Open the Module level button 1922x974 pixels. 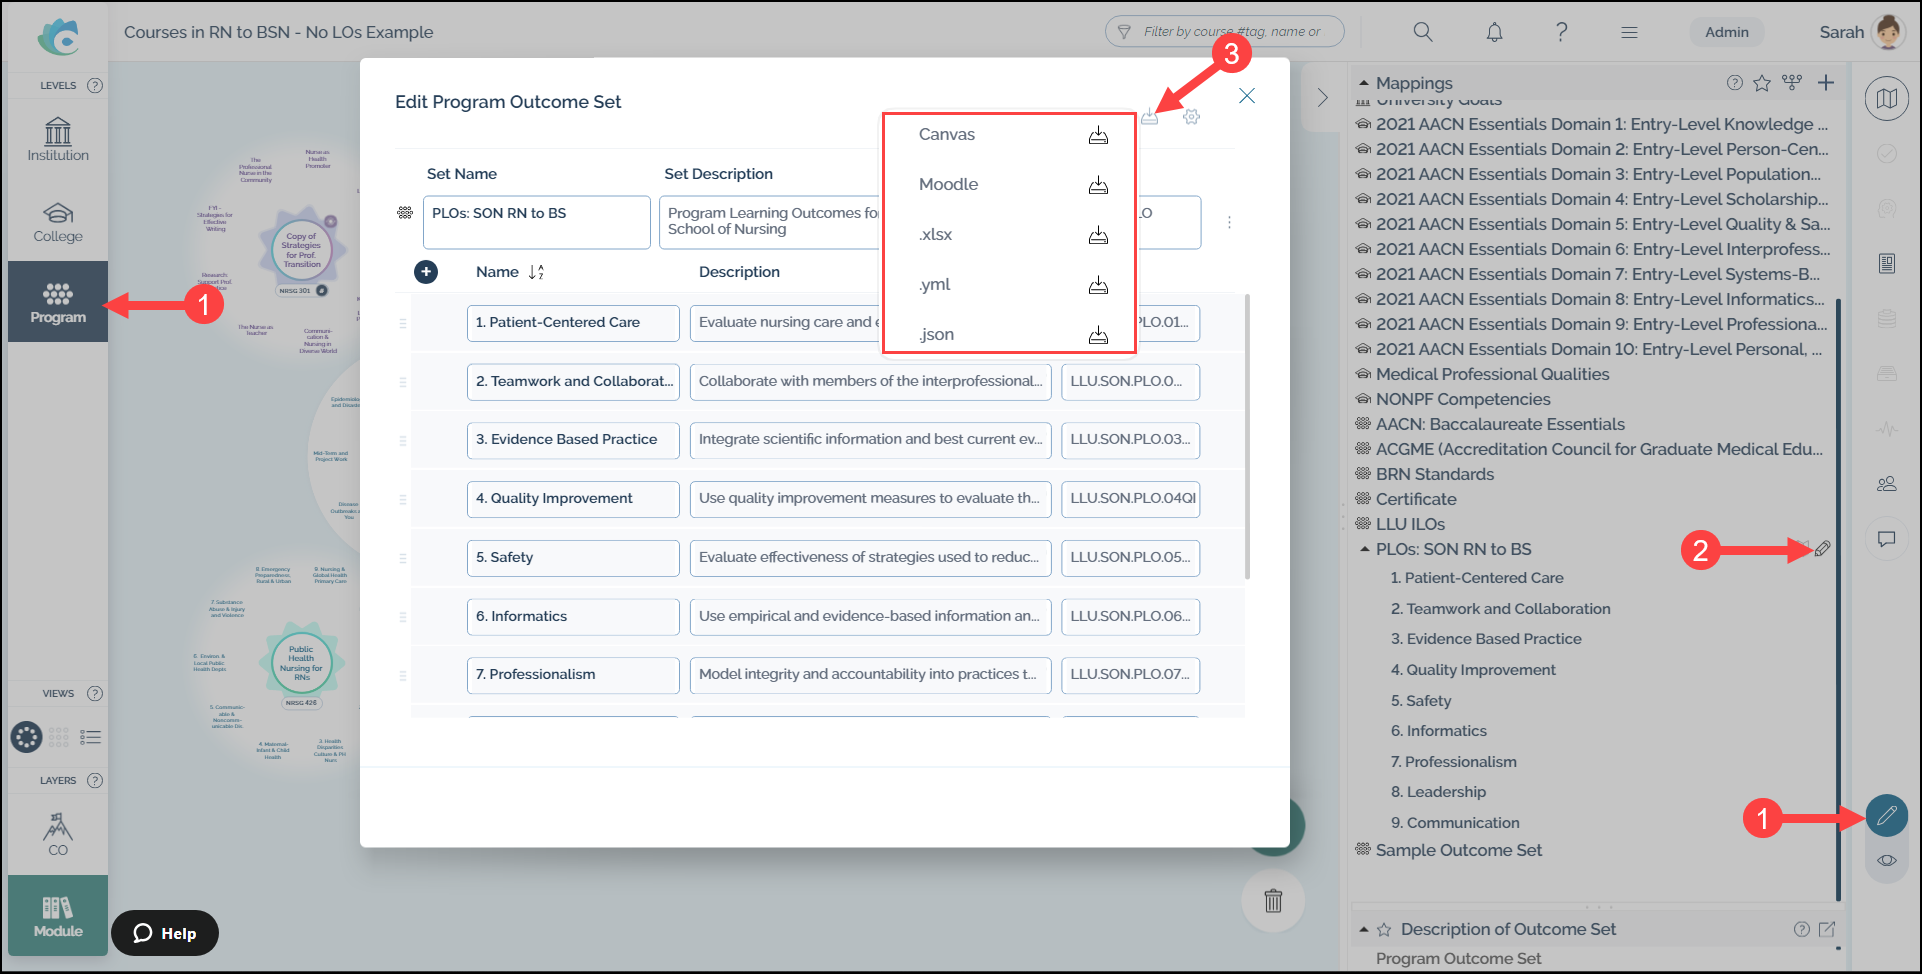[x=58, y=916]
